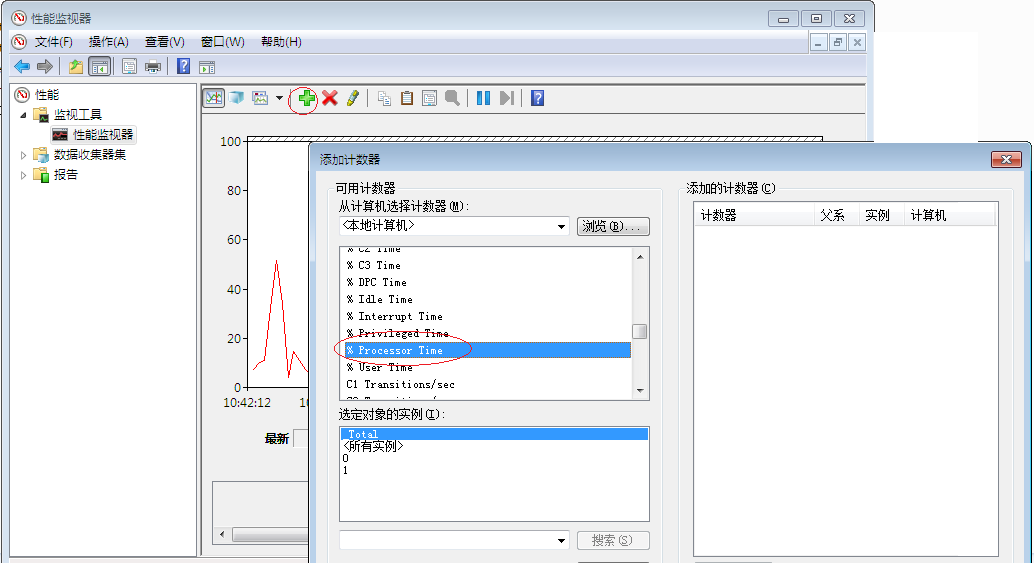Image resolution: width=1034 pixels, height=563 pixels.
Task: Click the printer icon in main toolbar
Action: pyautogui.click(x=152, y=67)
